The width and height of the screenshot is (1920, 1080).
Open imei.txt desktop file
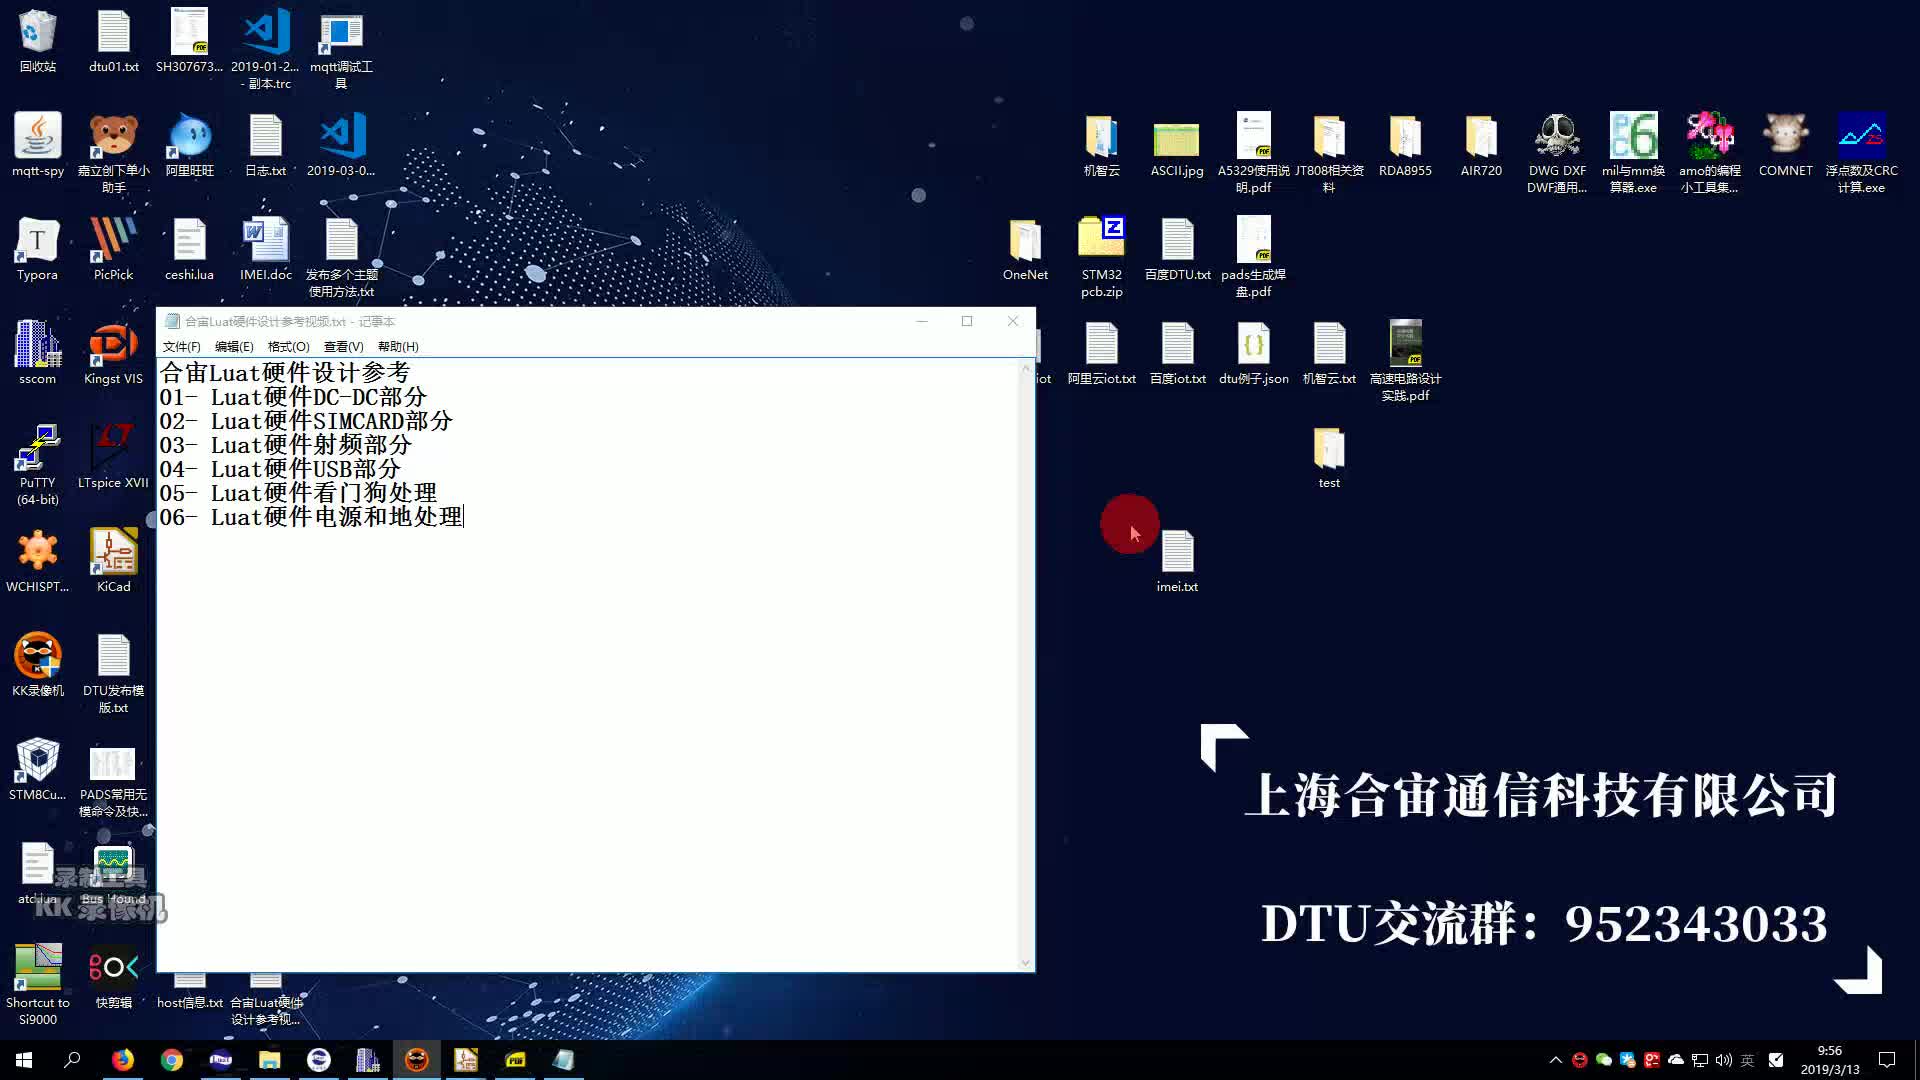[x=1177, y=561]
